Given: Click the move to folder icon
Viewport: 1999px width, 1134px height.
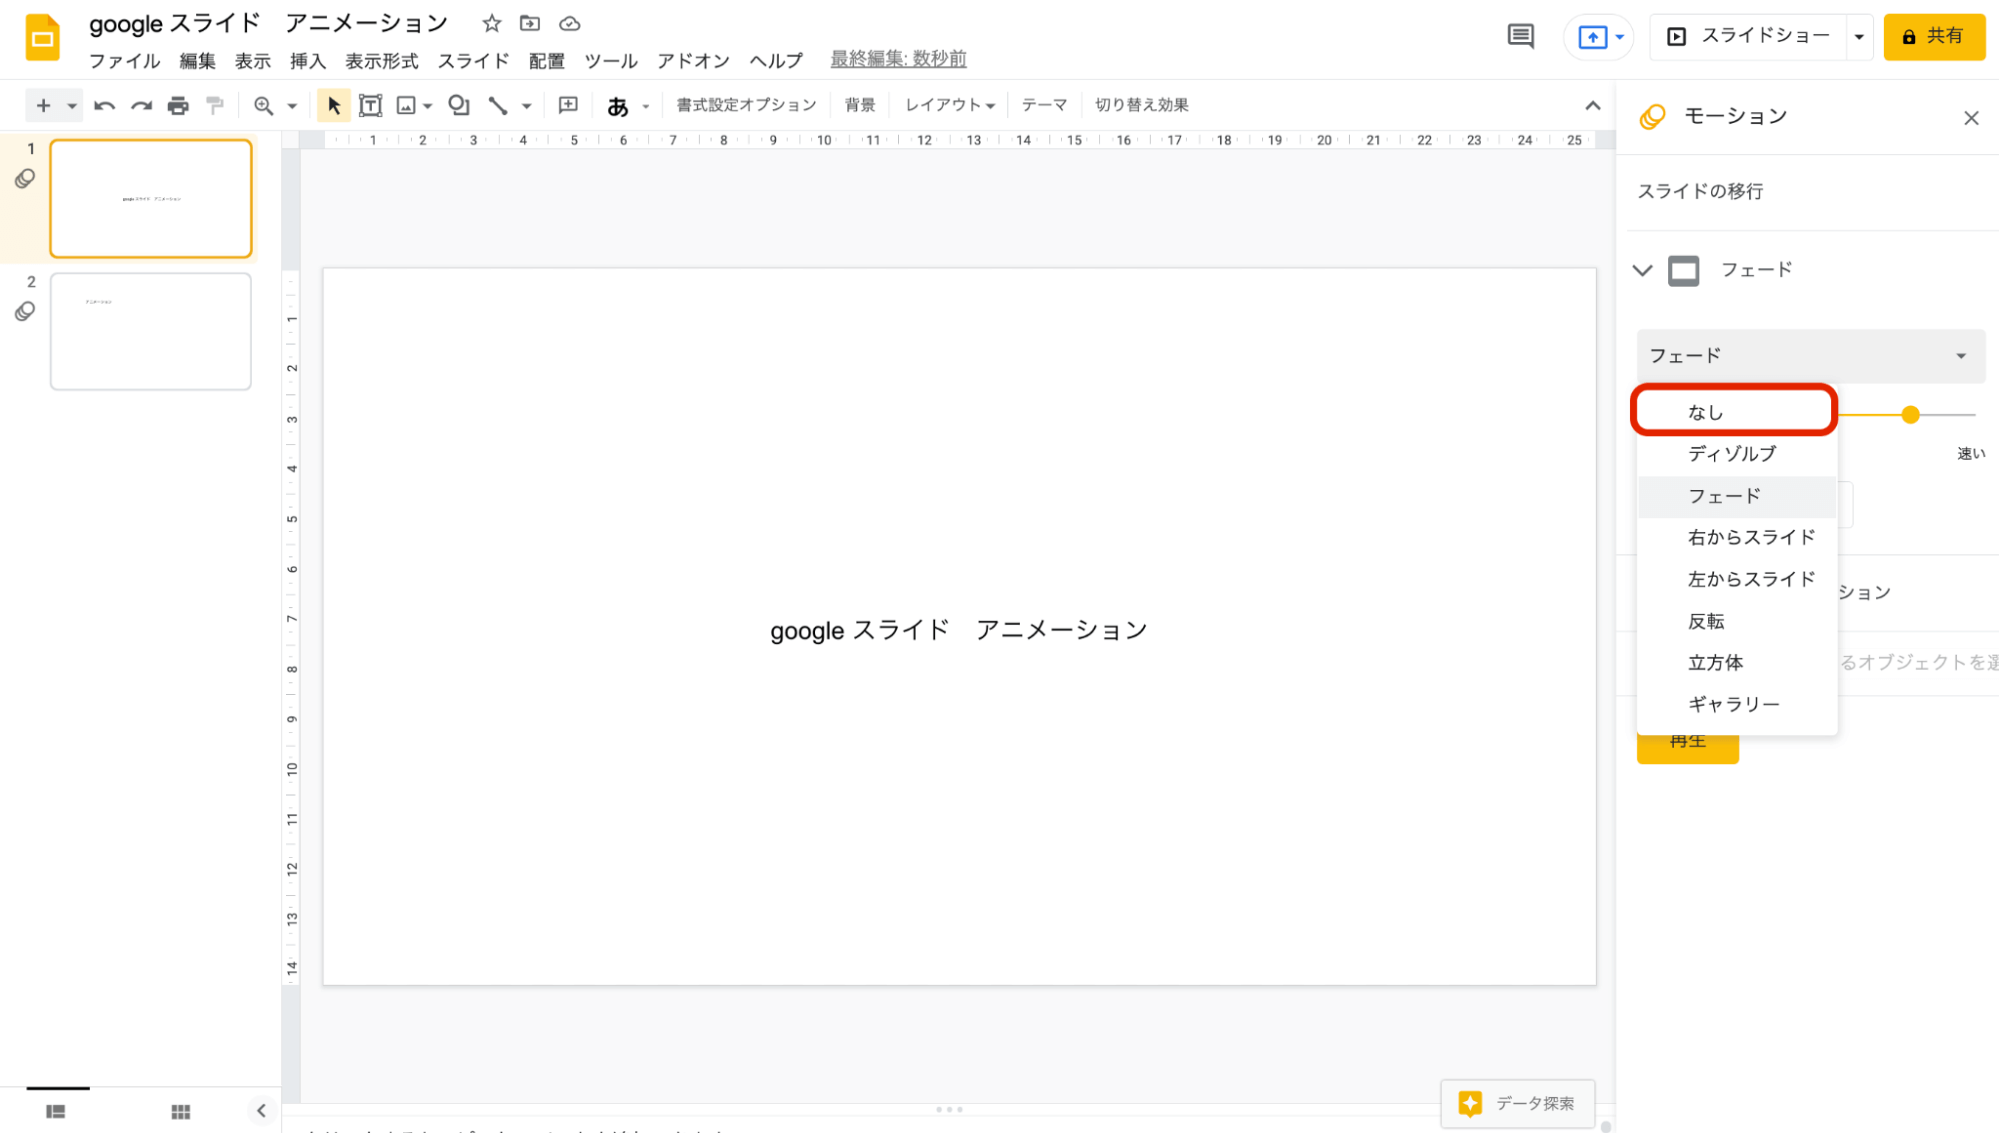Looking at the screenshot, I should (530, 23).
